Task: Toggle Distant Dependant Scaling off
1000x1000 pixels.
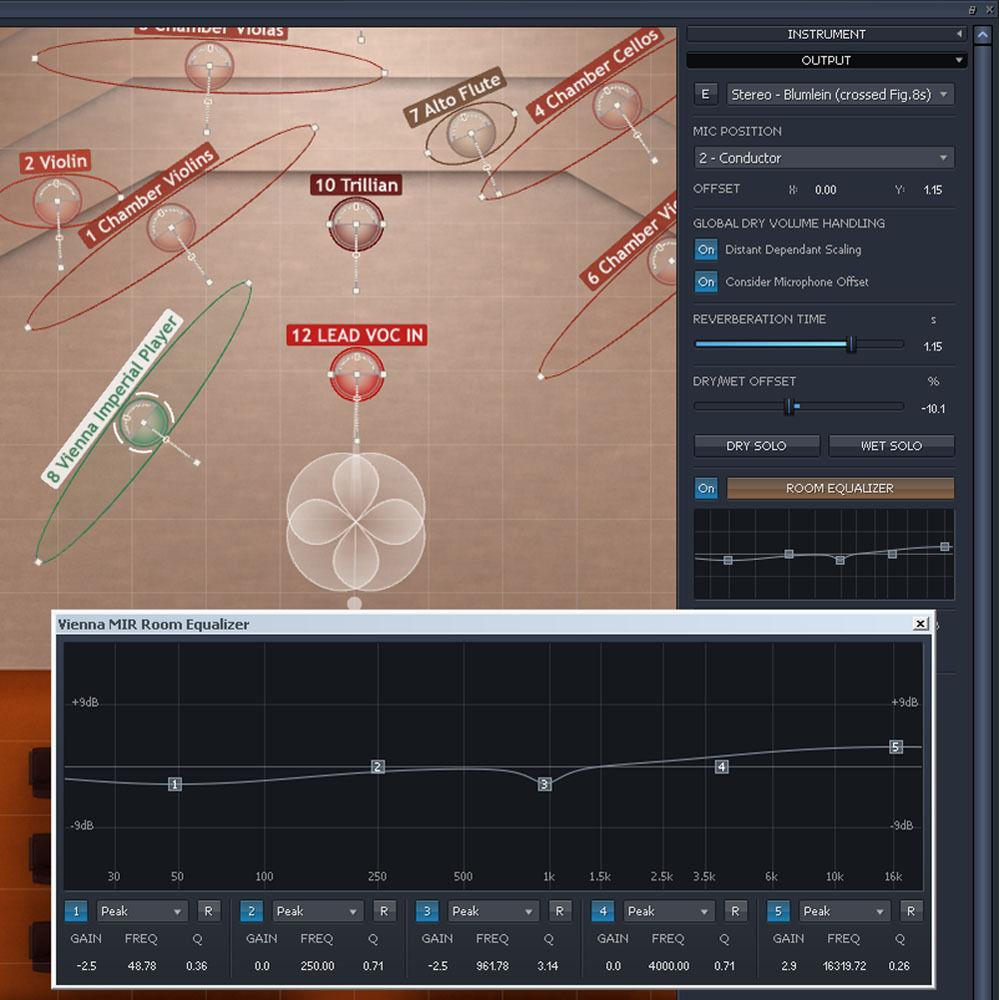Action: pos(706,250)
